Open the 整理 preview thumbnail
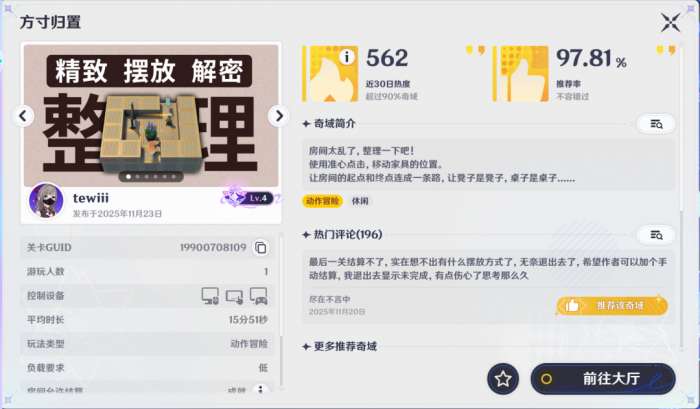Viewport: 700px width, 409px height. [x=151, y=115]
